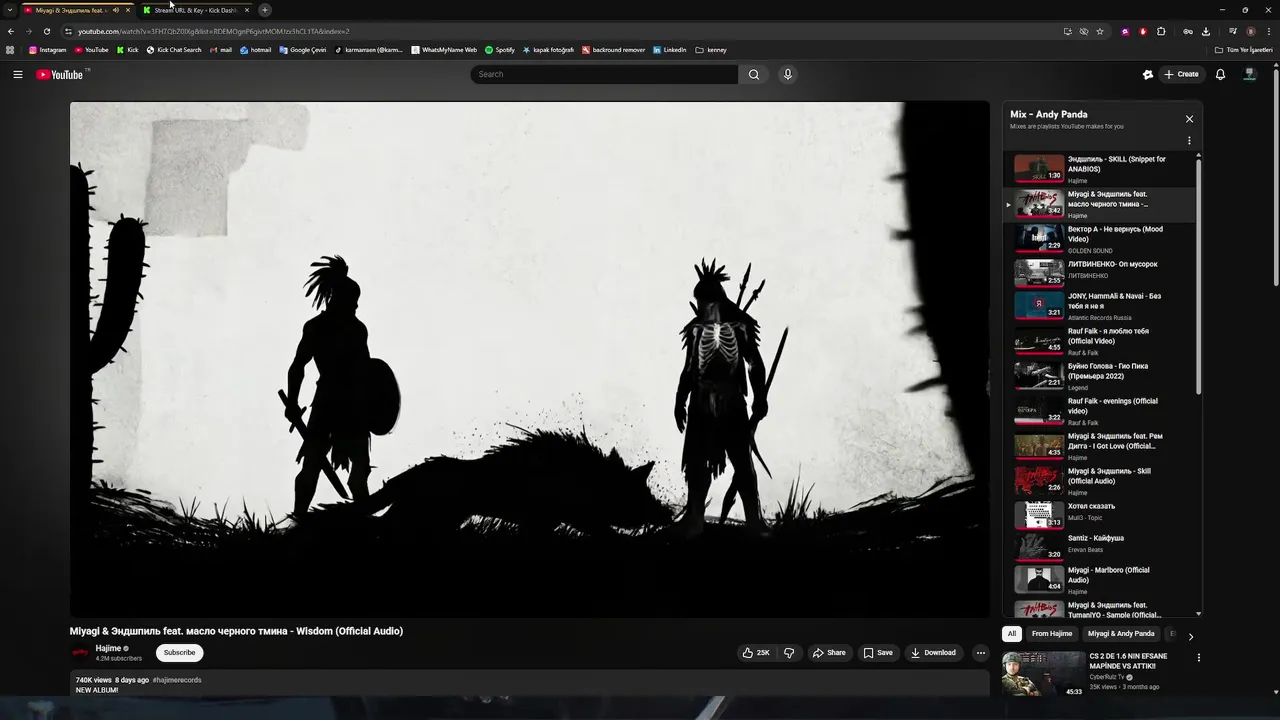Image resolution: width=1280 pixels, height=720 pixels.
Task: Open the LinkedIn bookmark
Action: coord(670,50)
